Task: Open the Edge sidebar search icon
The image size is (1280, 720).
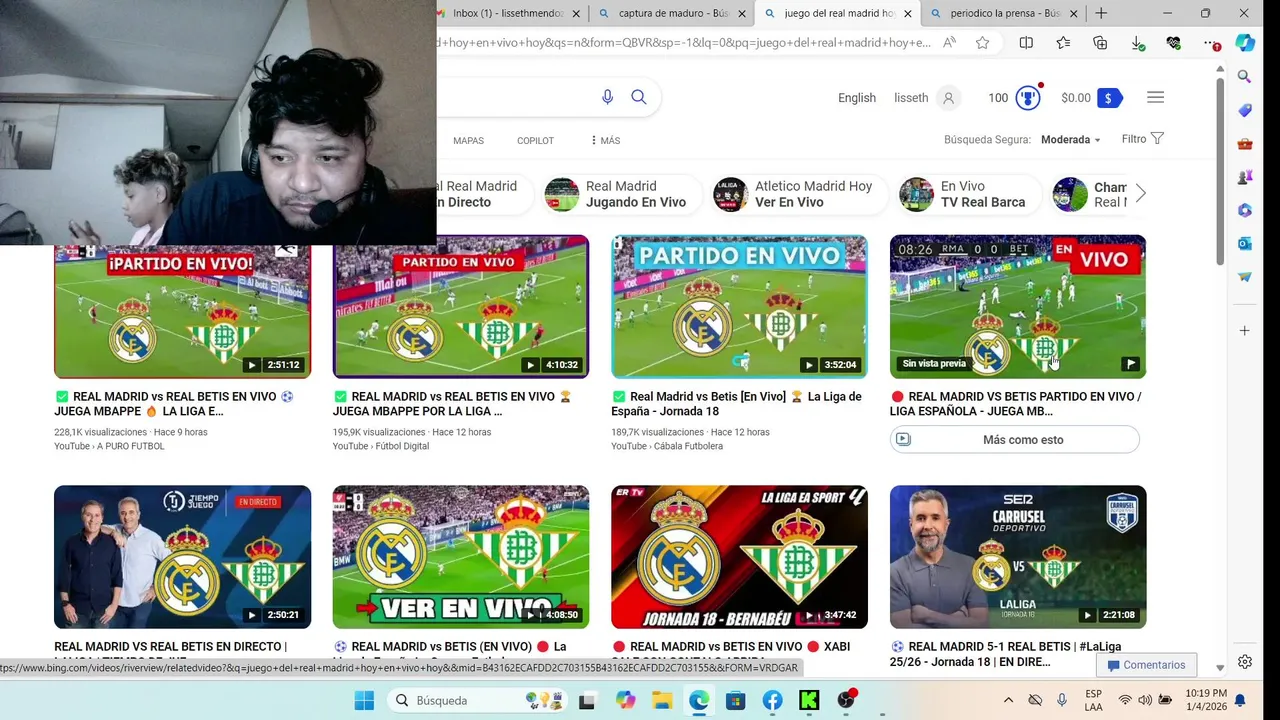Action: (1245, 76)
